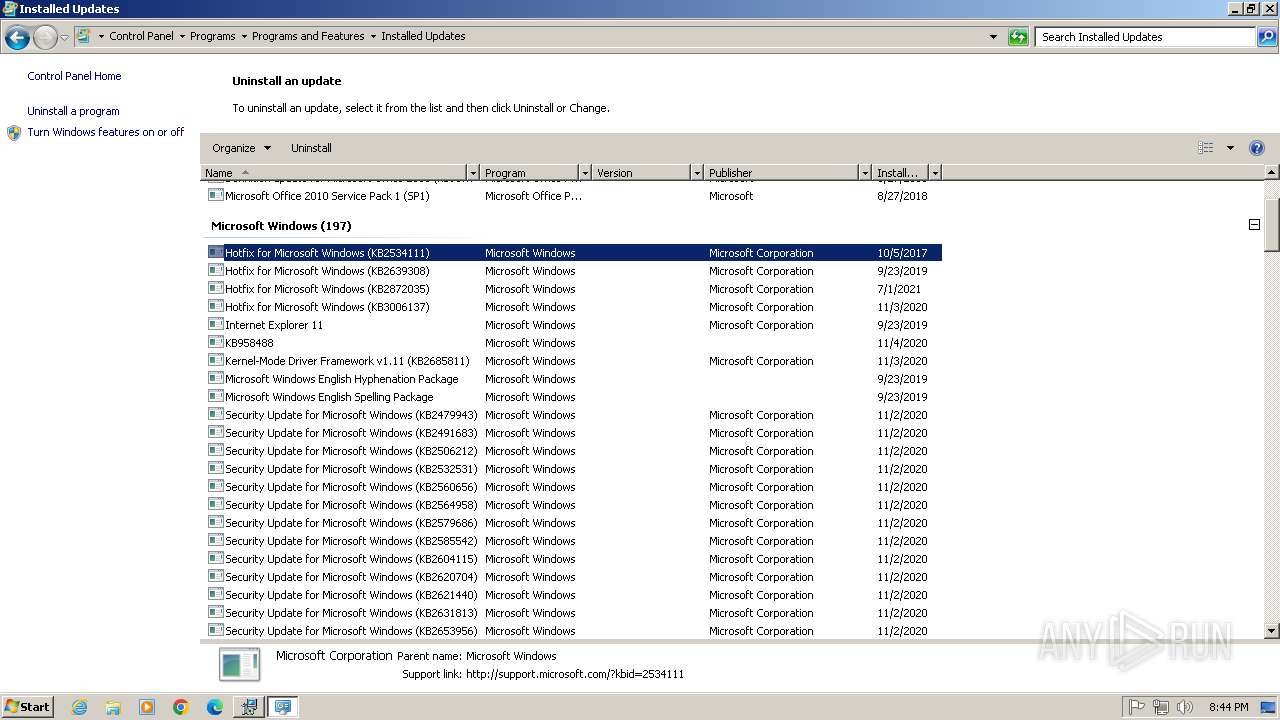Open the Program column filter dropdown
Viewport: 1280px width, 720px height.
coord(585,173)
